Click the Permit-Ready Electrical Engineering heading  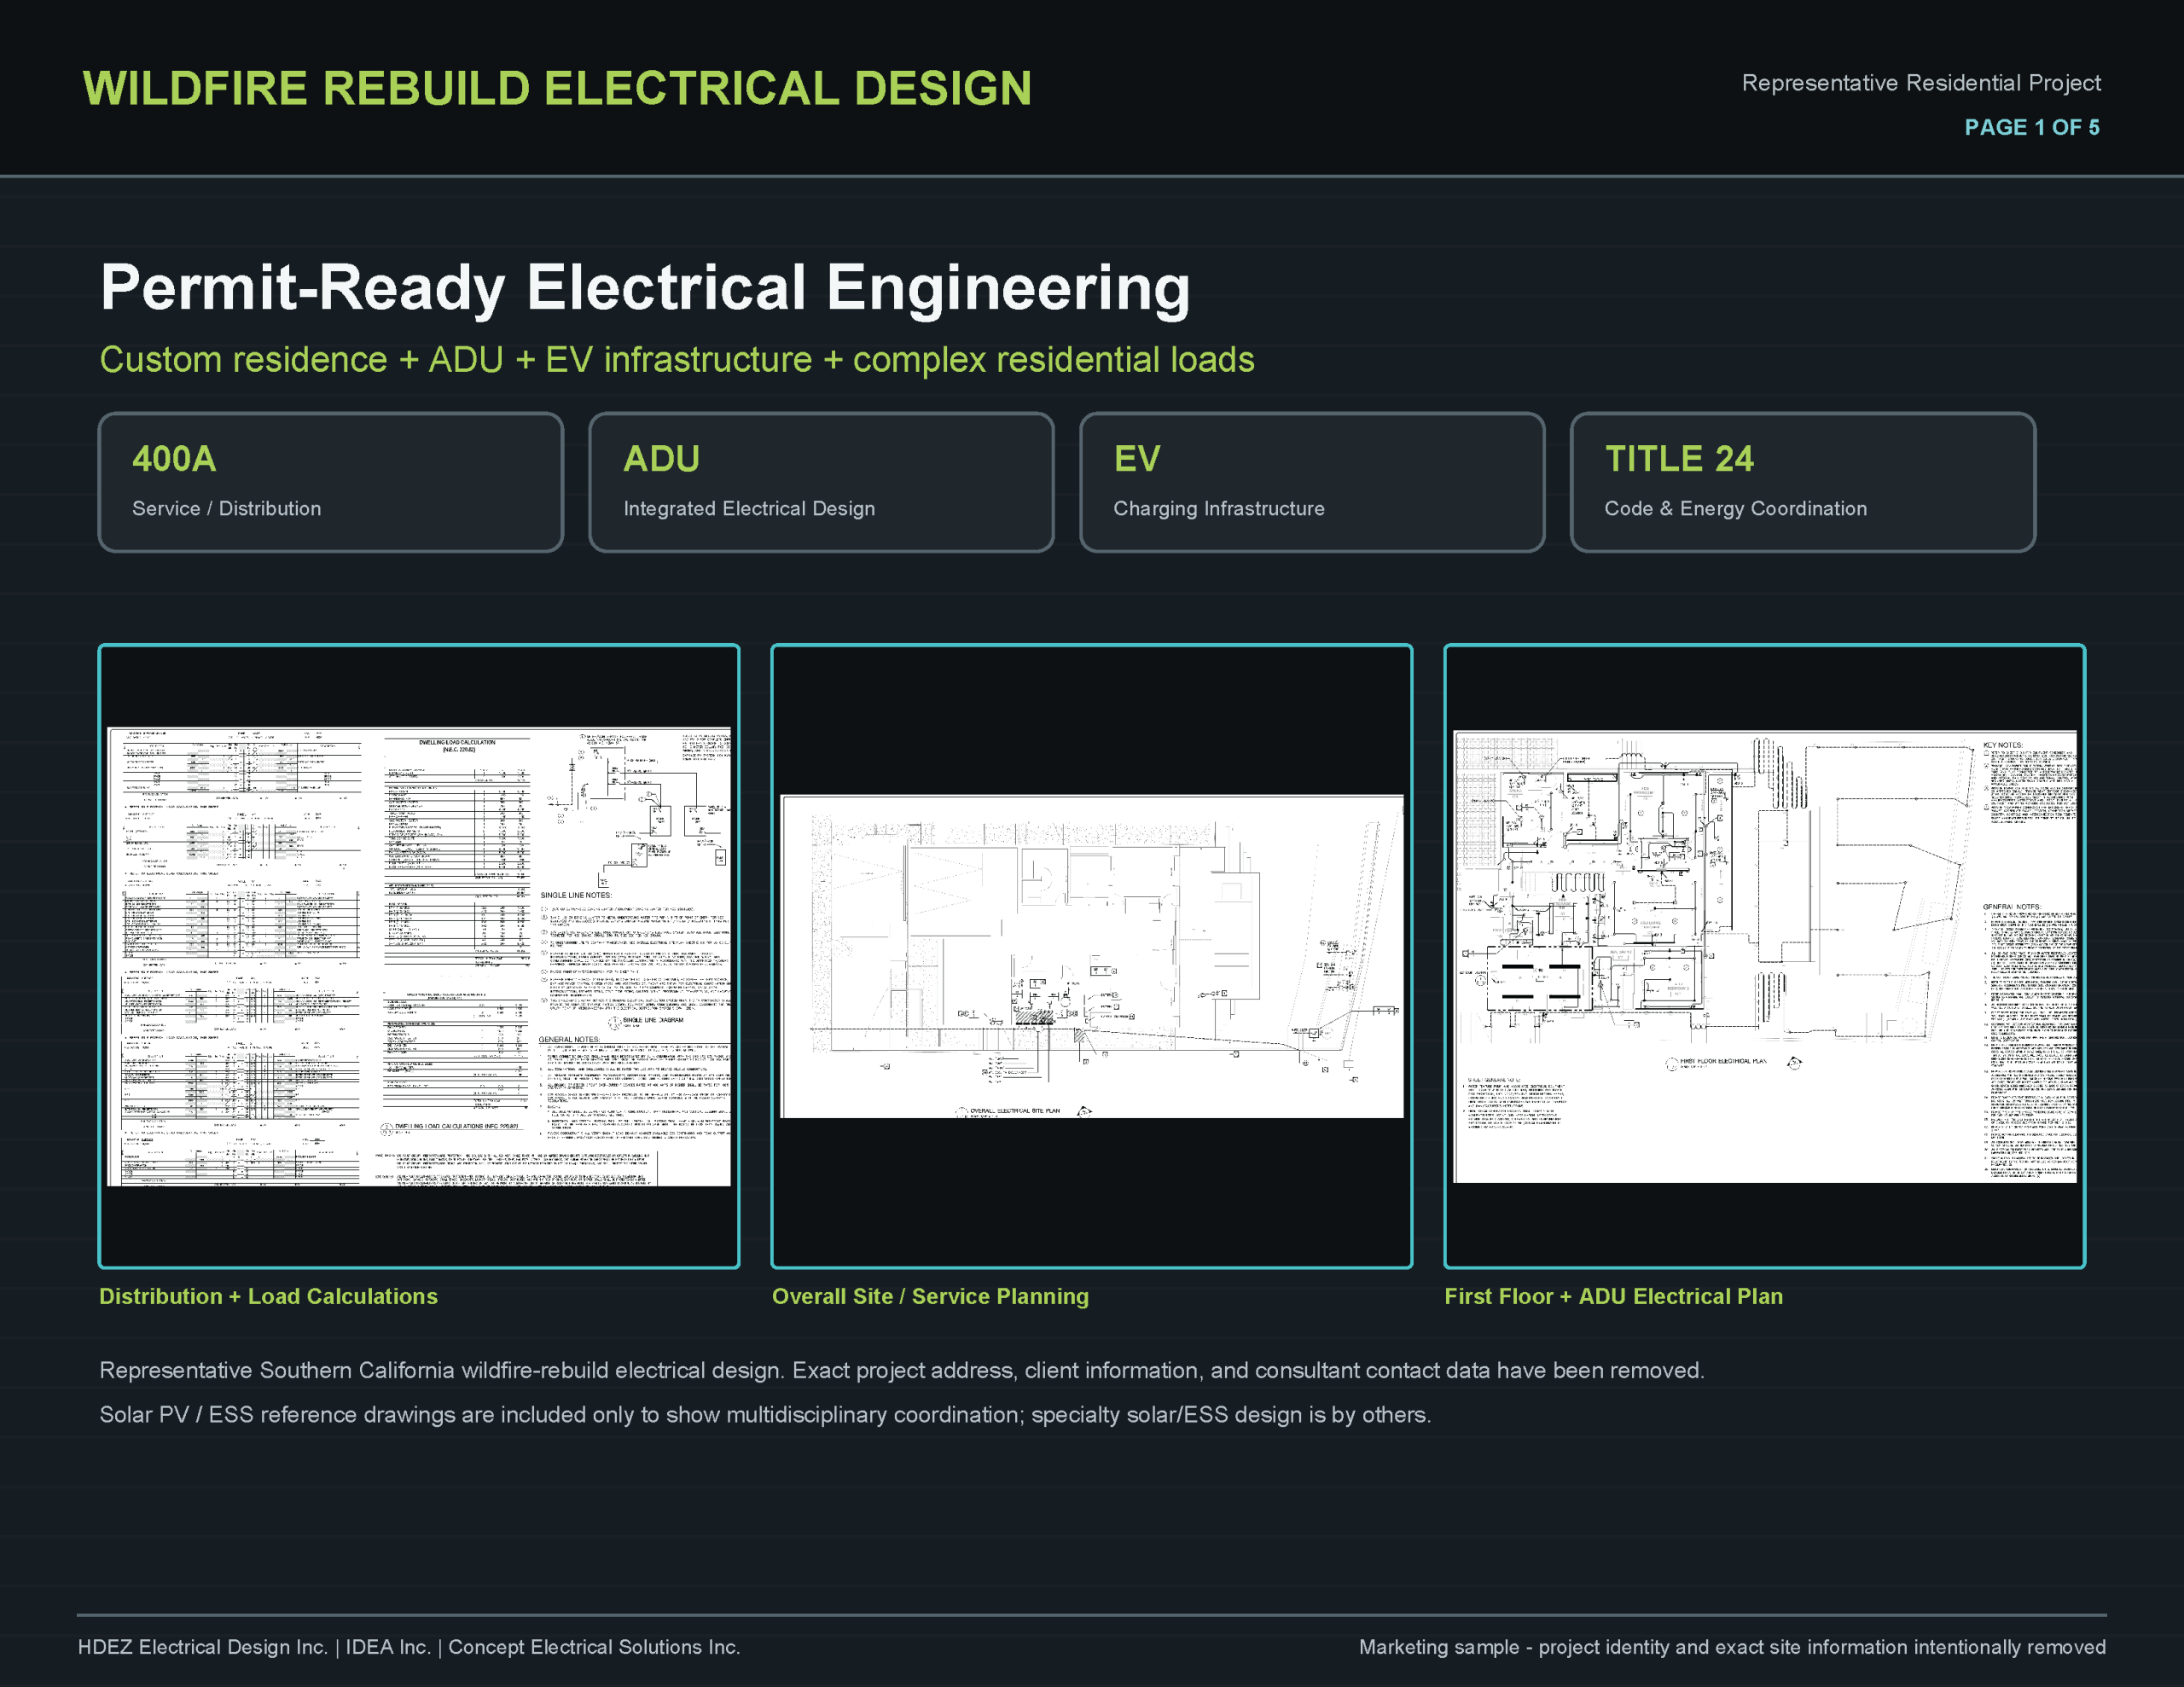[x=645, y=288]
